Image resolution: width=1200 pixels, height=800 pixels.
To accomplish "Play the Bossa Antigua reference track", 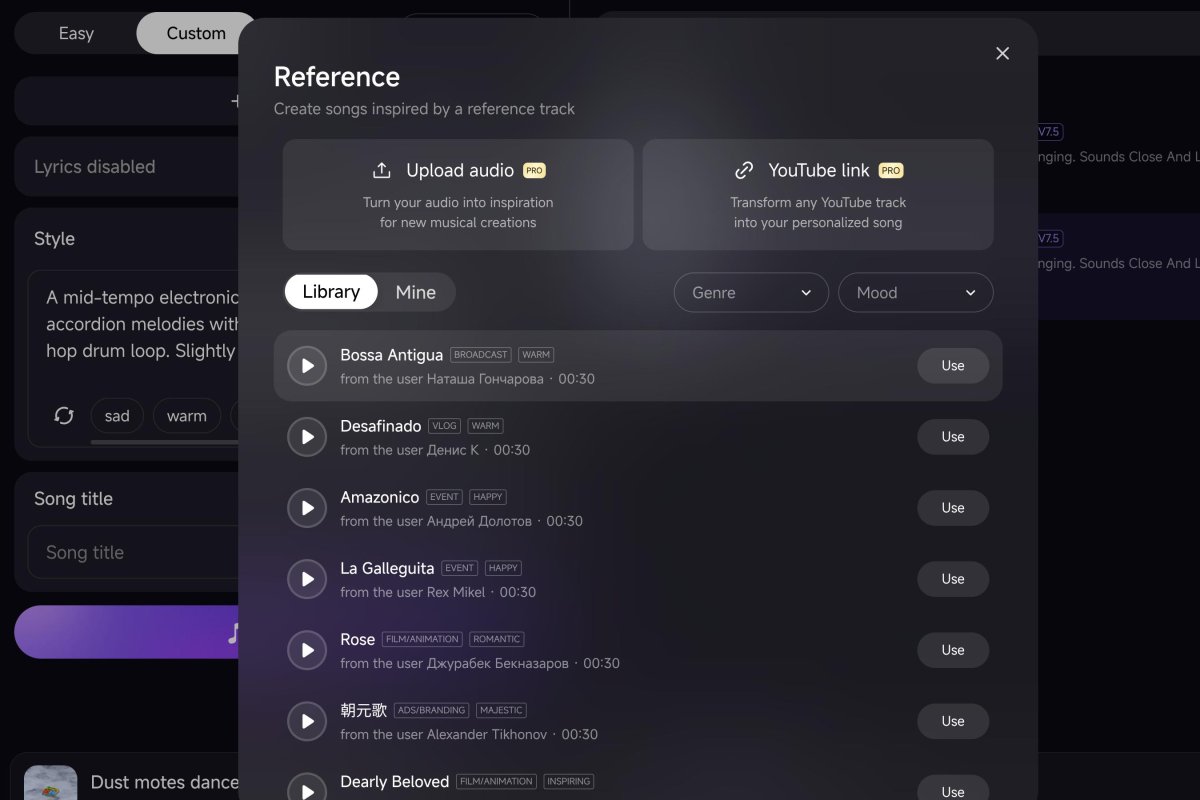I will coord(307,365).
